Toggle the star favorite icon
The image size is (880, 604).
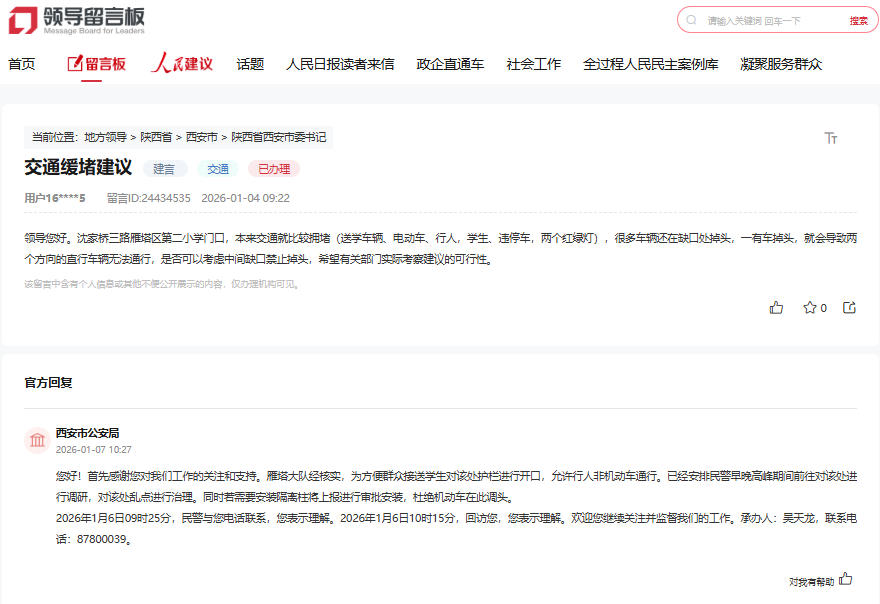click(809, 308)
